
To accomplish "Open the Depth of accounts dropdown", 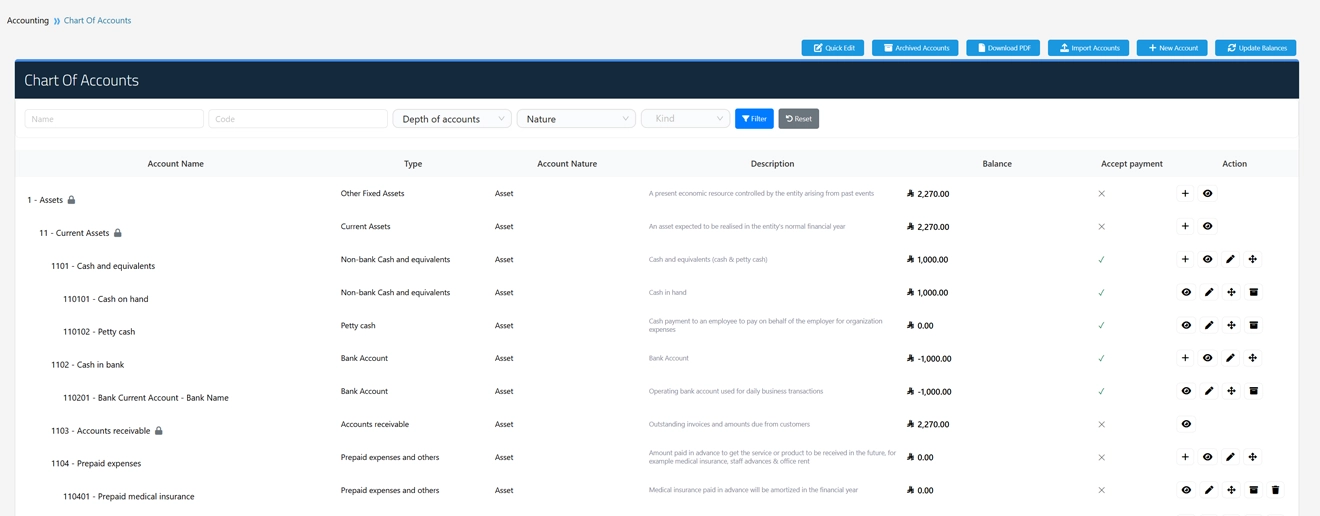I will (x=452, y=119).
